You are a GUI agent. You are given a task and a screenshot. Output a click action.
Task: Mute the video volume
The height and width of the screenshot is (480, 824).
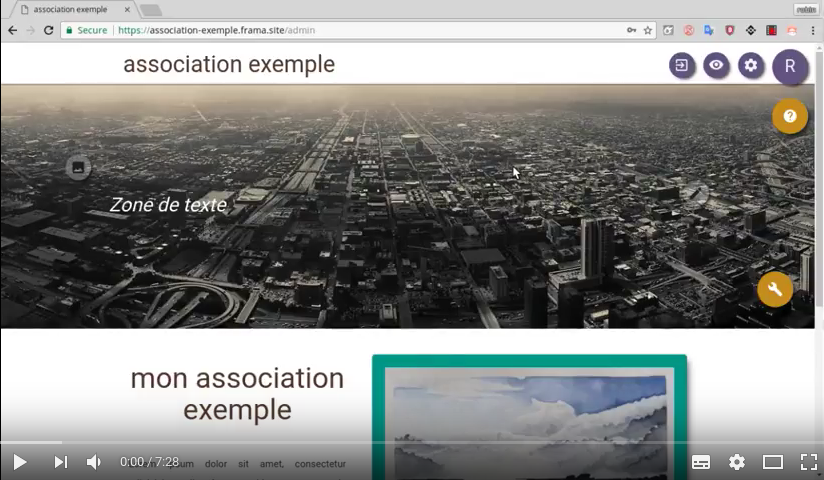tap(94, 462)
